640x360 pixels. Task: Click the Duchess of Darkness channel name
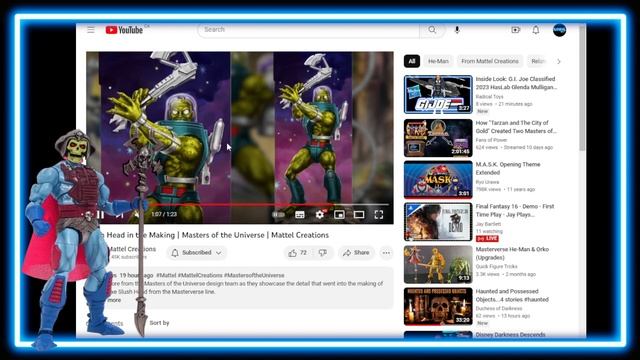tap(499, 309)
